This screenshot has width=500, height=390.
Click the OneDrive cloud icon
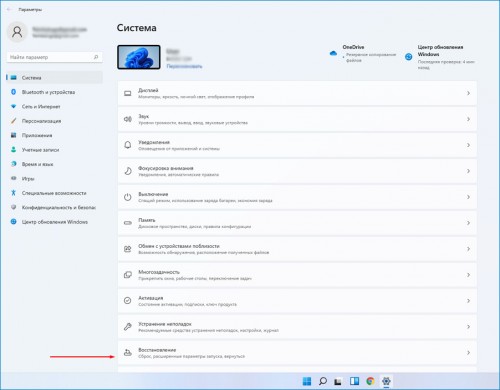(333, 53)
